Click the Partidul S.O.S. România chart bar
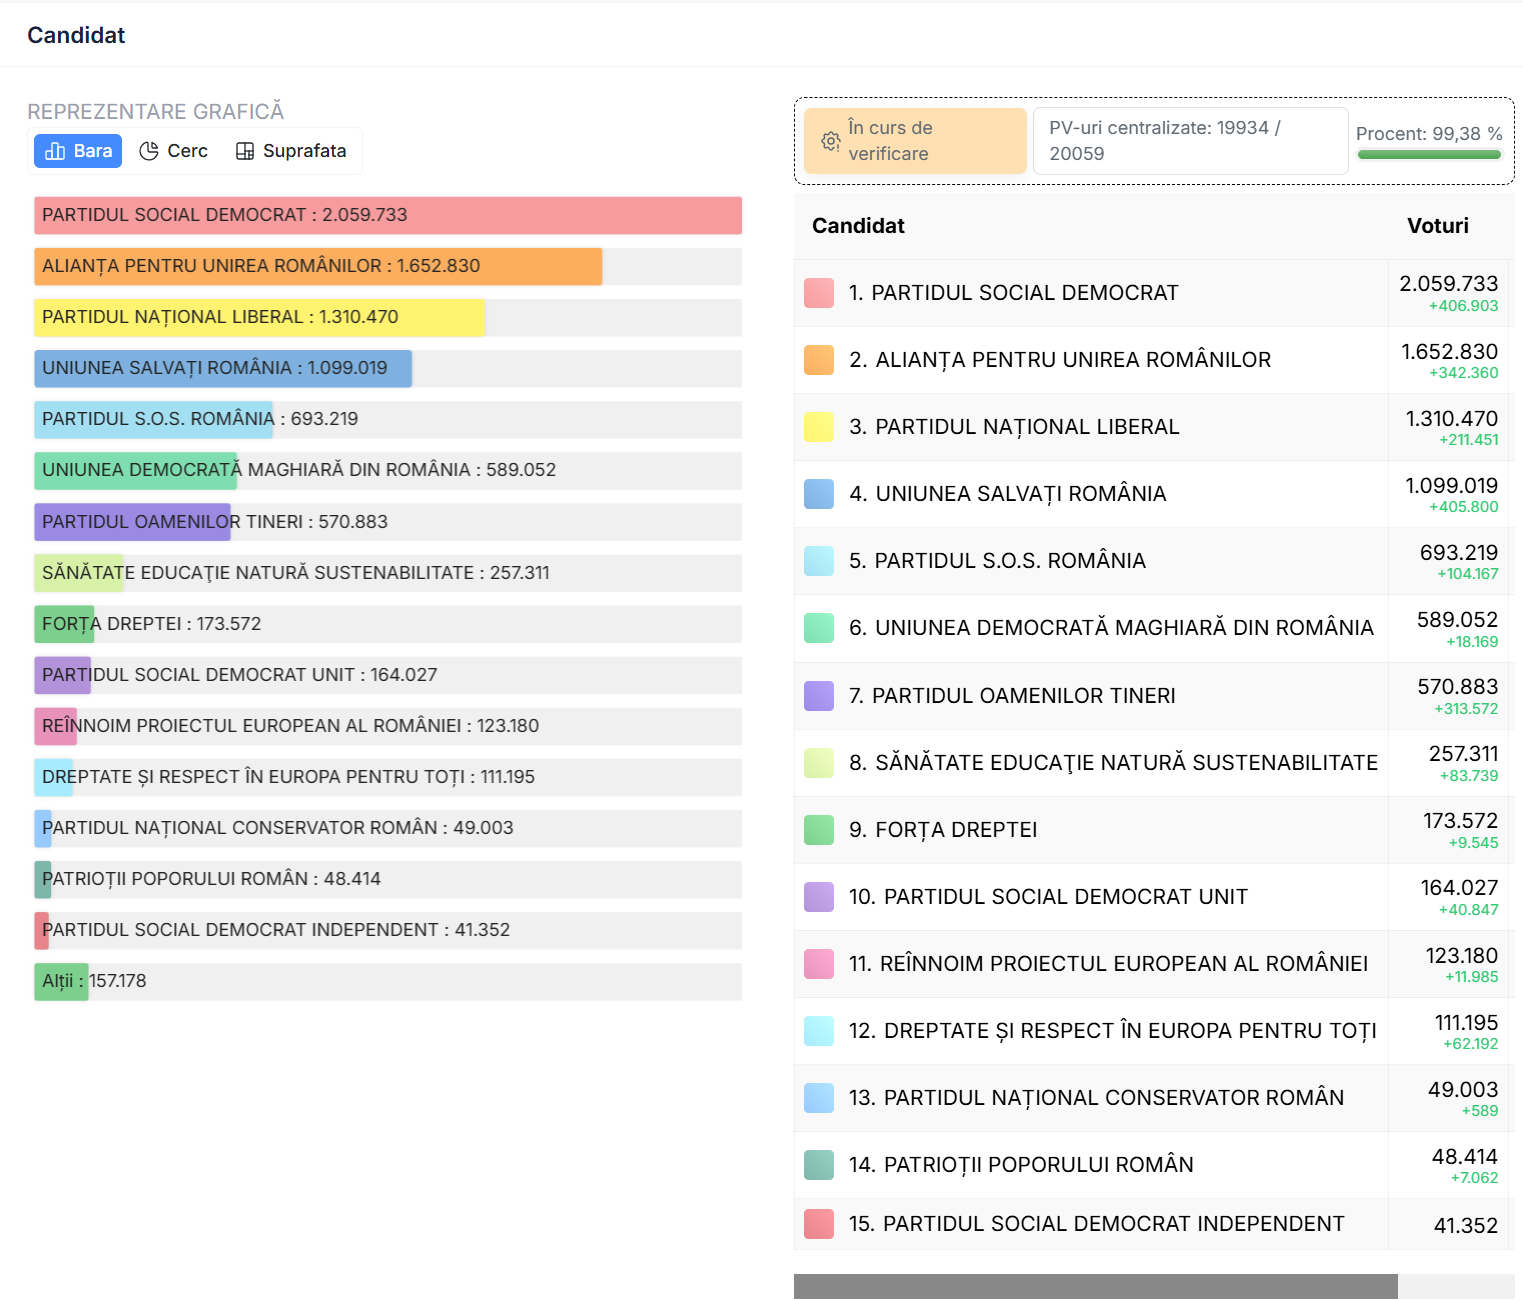Viewport: 1523px width, 1300px height. pyautogui.click(x=154, y=419)
